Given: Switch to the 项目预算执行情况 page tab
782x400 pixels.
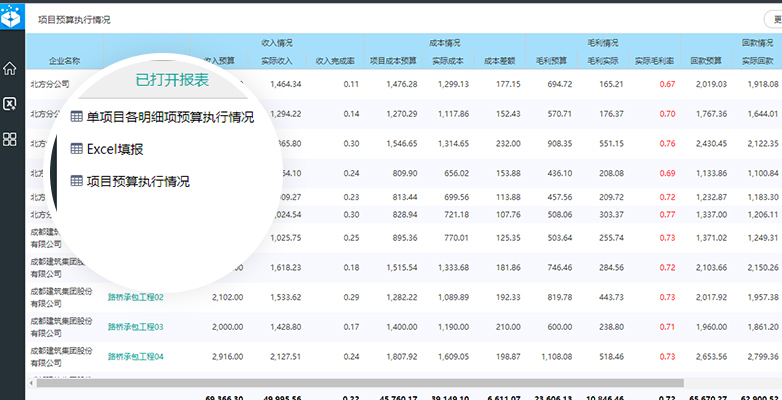Looking at the screenshot, I should click(74, 20).
